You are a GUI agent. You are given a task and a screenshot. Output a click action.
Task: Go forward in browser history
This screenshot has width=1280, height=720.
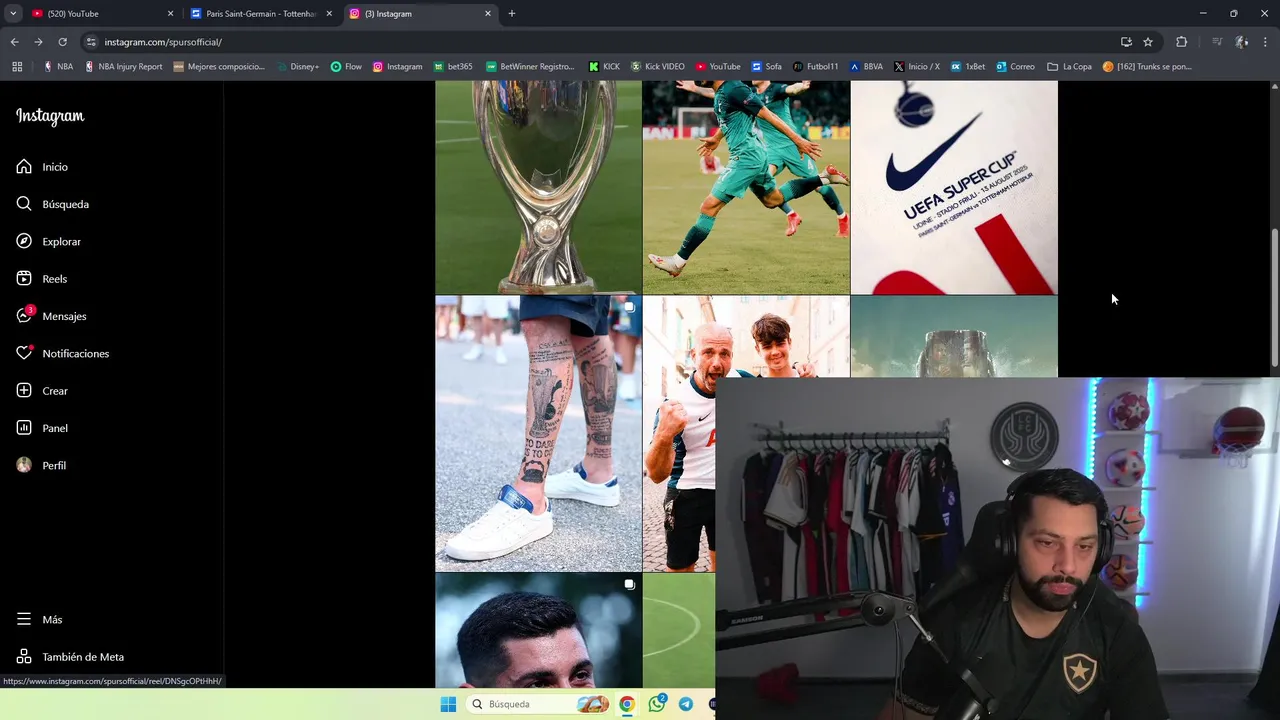(x=38, y=42)
